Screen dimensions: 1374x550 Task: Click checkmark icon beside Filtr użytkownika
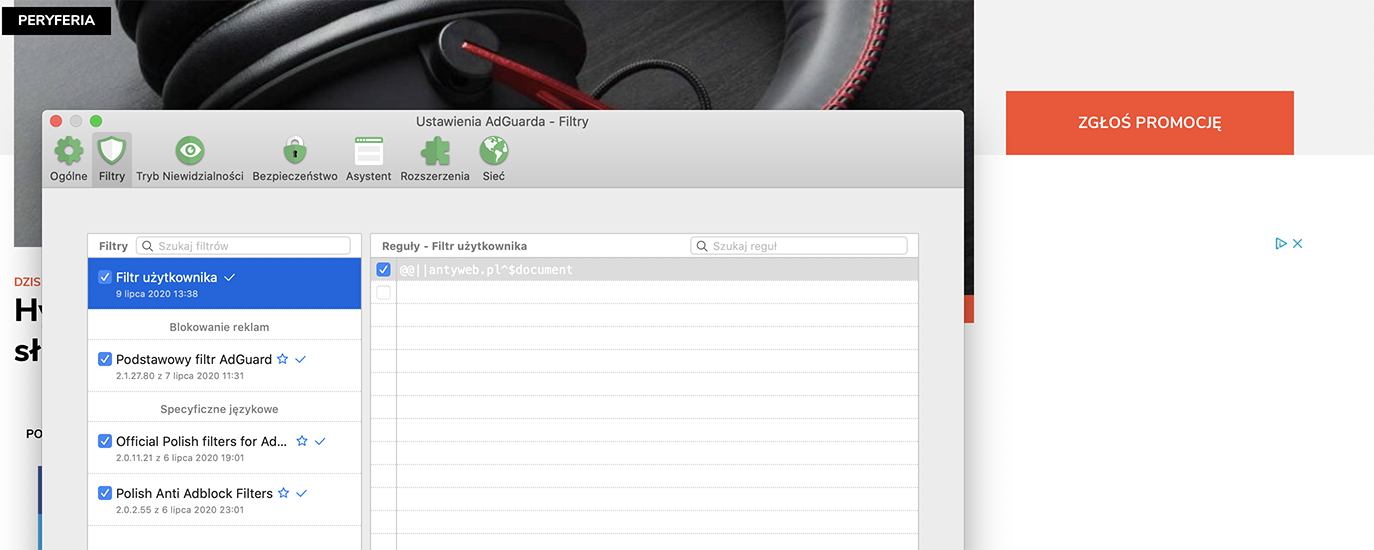229,277
